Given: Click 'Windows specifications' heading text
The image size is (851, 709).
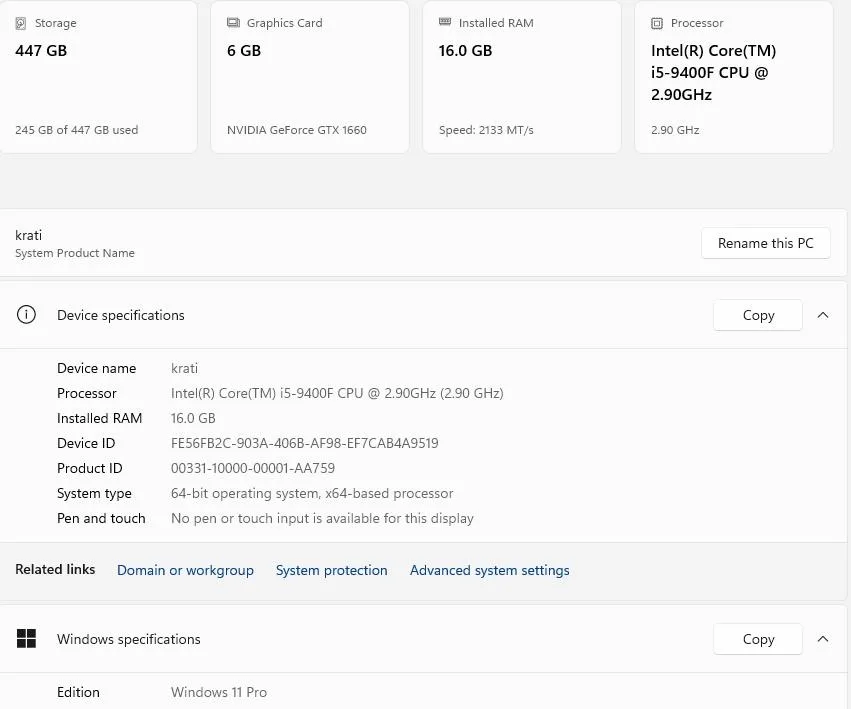Looking at the screenshot, I should (129, 640).
